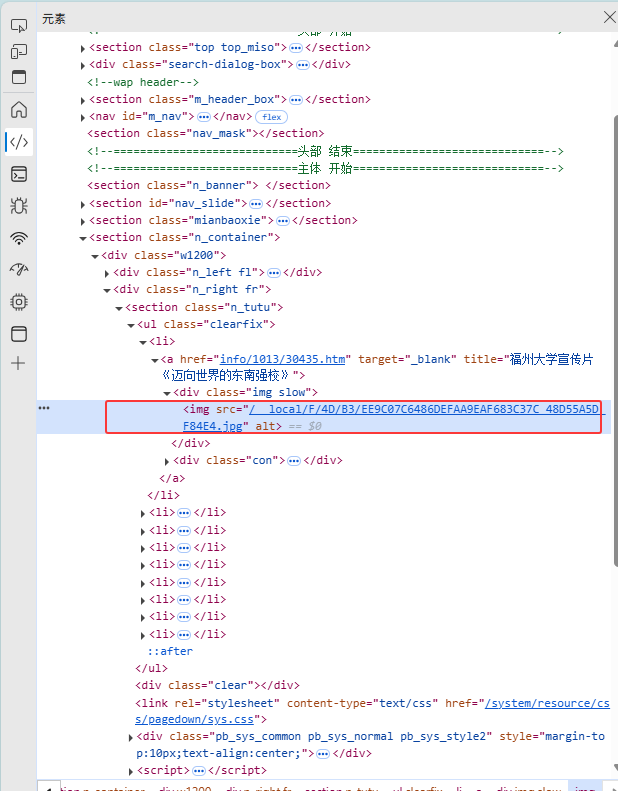The width and height of the screenshot is (618, 791).
Task: Expand the mianbaoxie section node
Action: pos(83,221)
